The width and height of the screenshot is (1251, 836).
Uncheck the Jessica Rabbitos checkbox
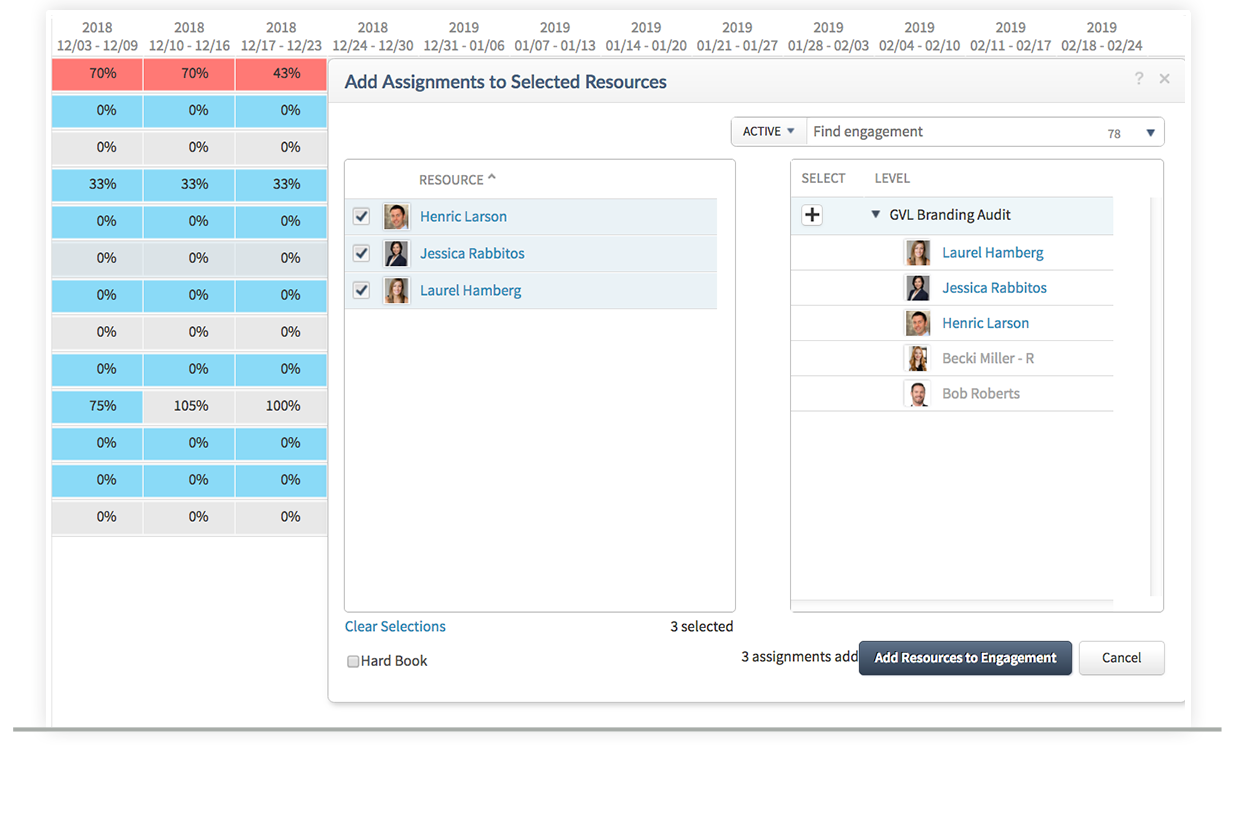tap(362, 254)
